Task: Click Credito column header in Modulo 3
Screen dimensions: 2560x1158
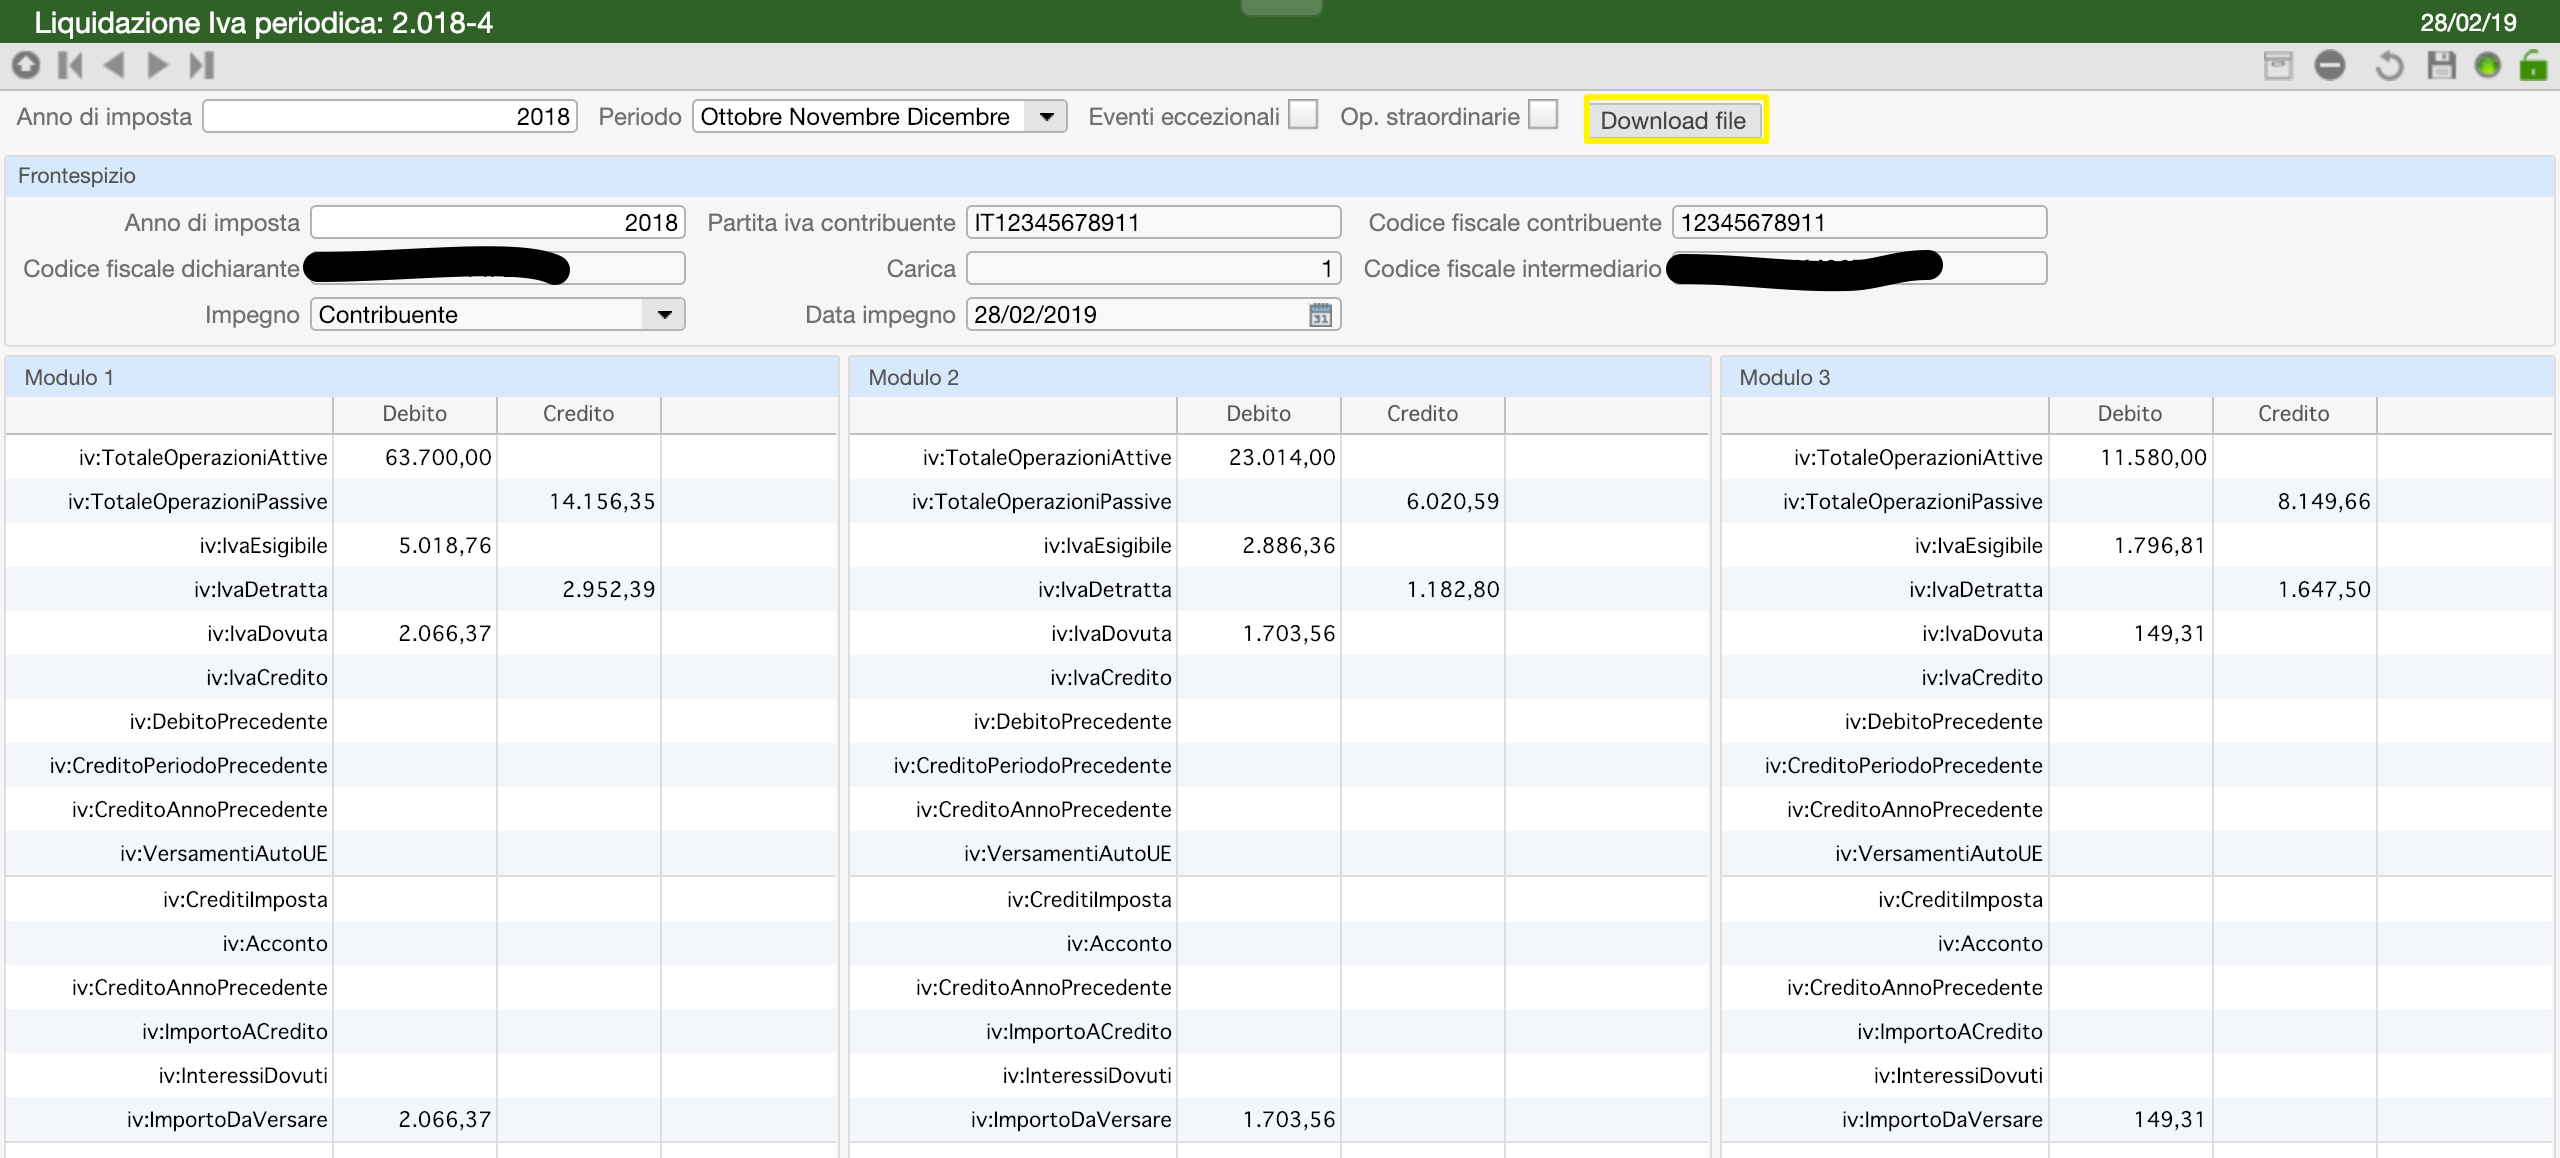Action: tap(2294, 414)
